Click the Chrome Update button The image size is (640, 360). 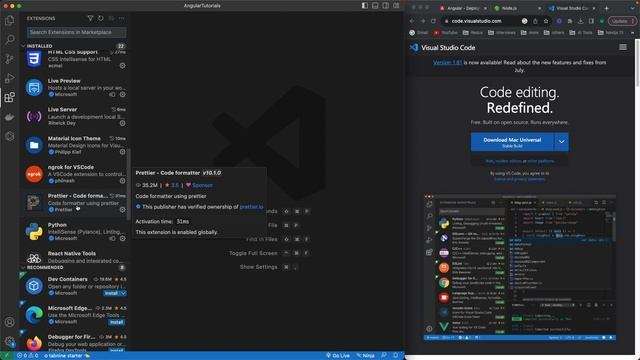[622, 21]
